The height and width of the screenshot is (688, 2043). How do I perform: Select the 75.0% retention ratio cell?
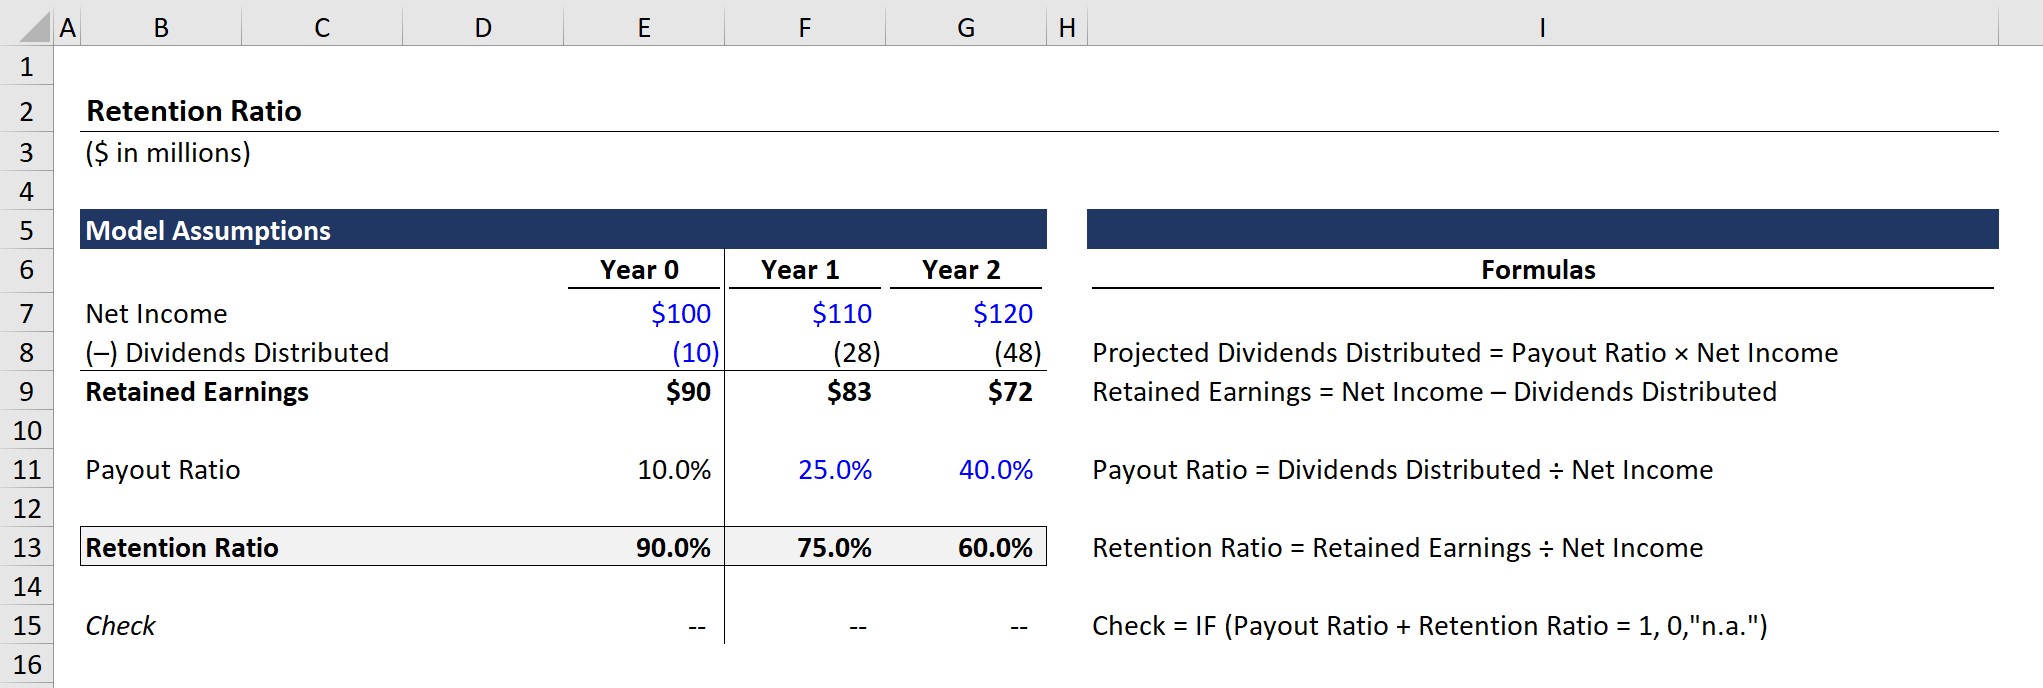click(834, 547)
